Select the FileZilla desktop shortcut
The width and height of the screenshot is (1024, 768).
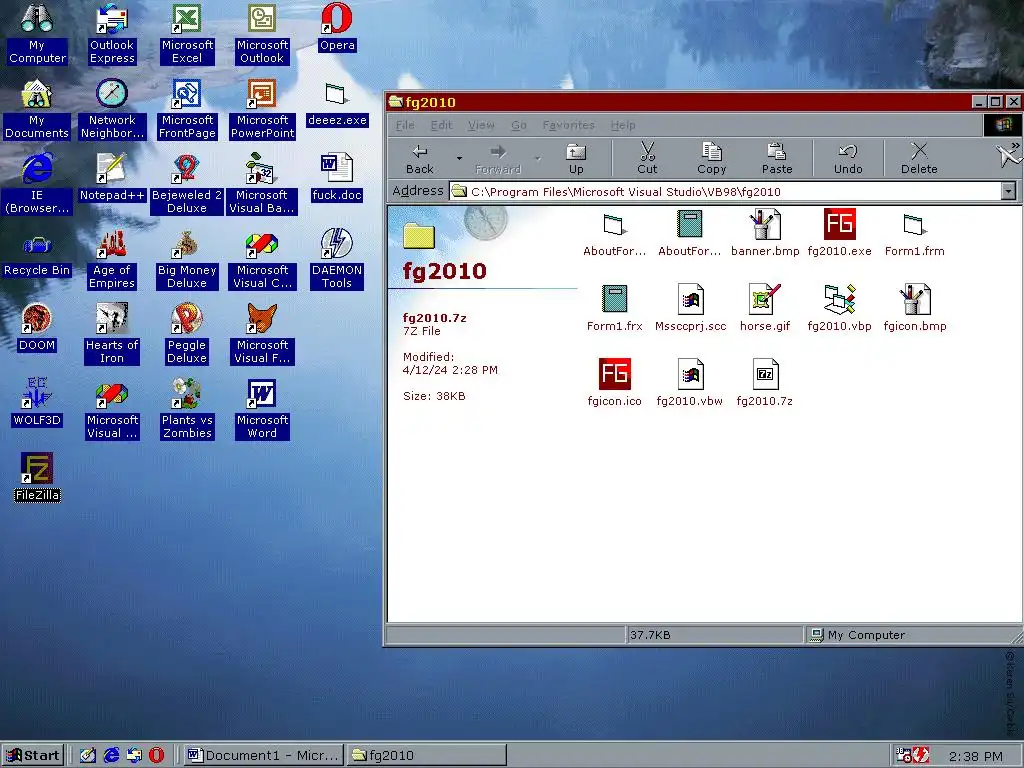click(37, 478)
